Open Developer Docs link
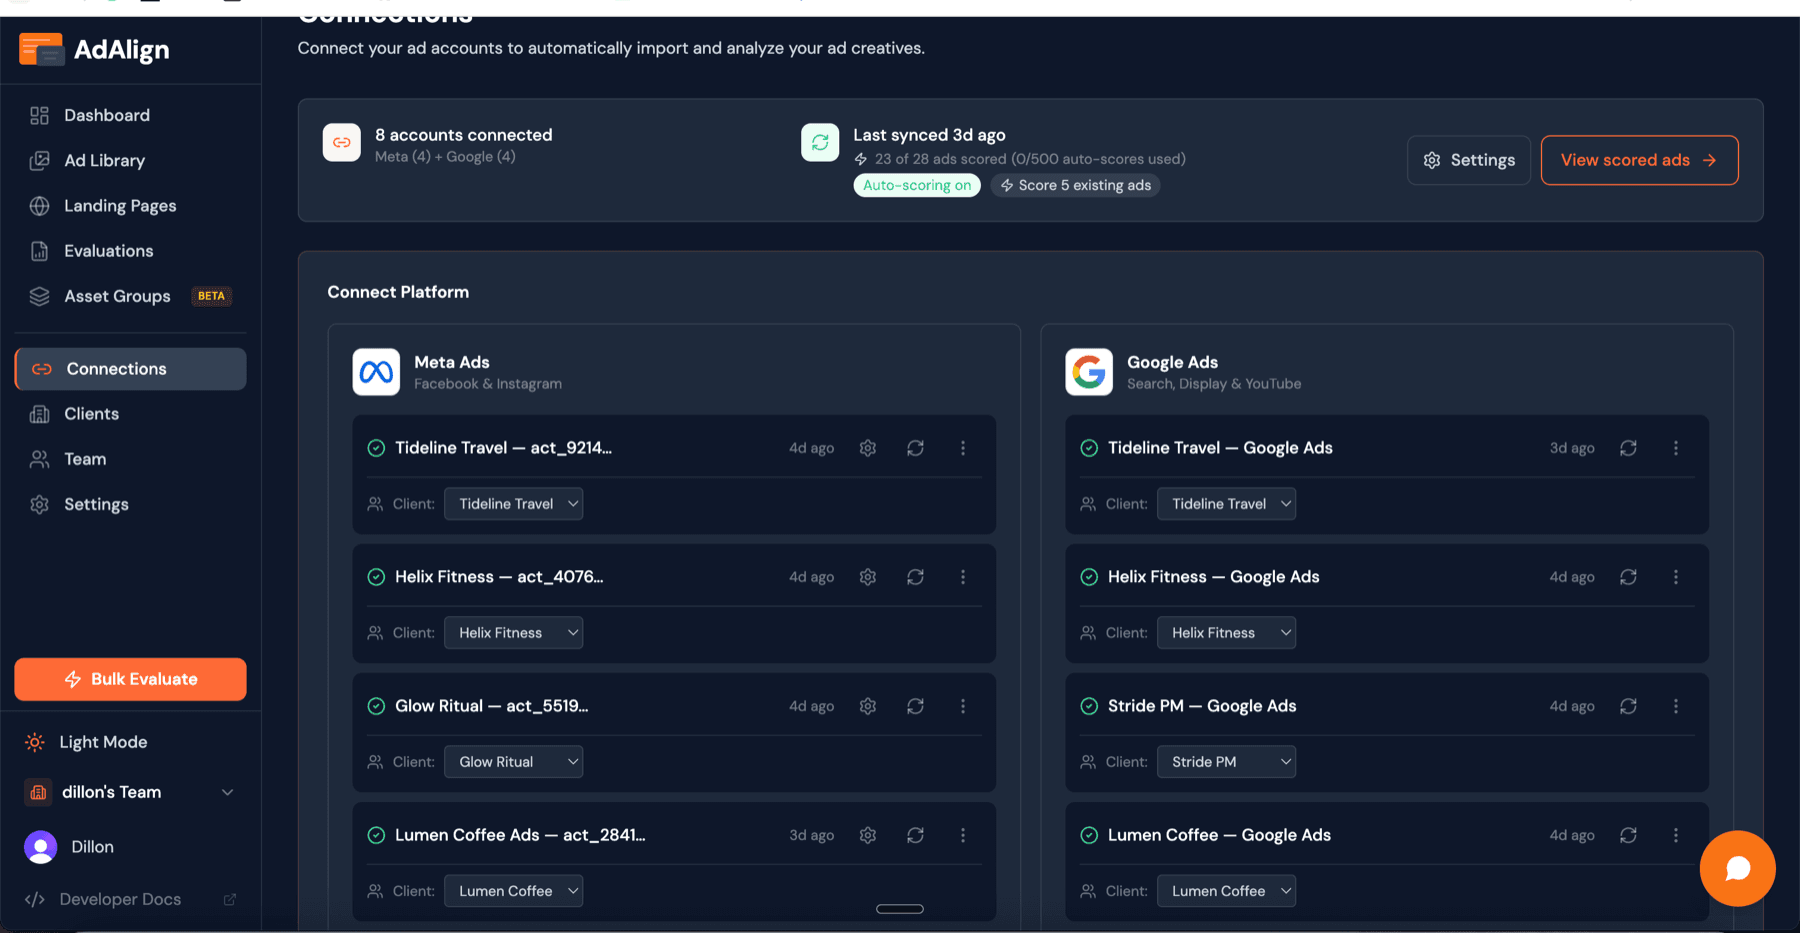 [x=130, y=899]
